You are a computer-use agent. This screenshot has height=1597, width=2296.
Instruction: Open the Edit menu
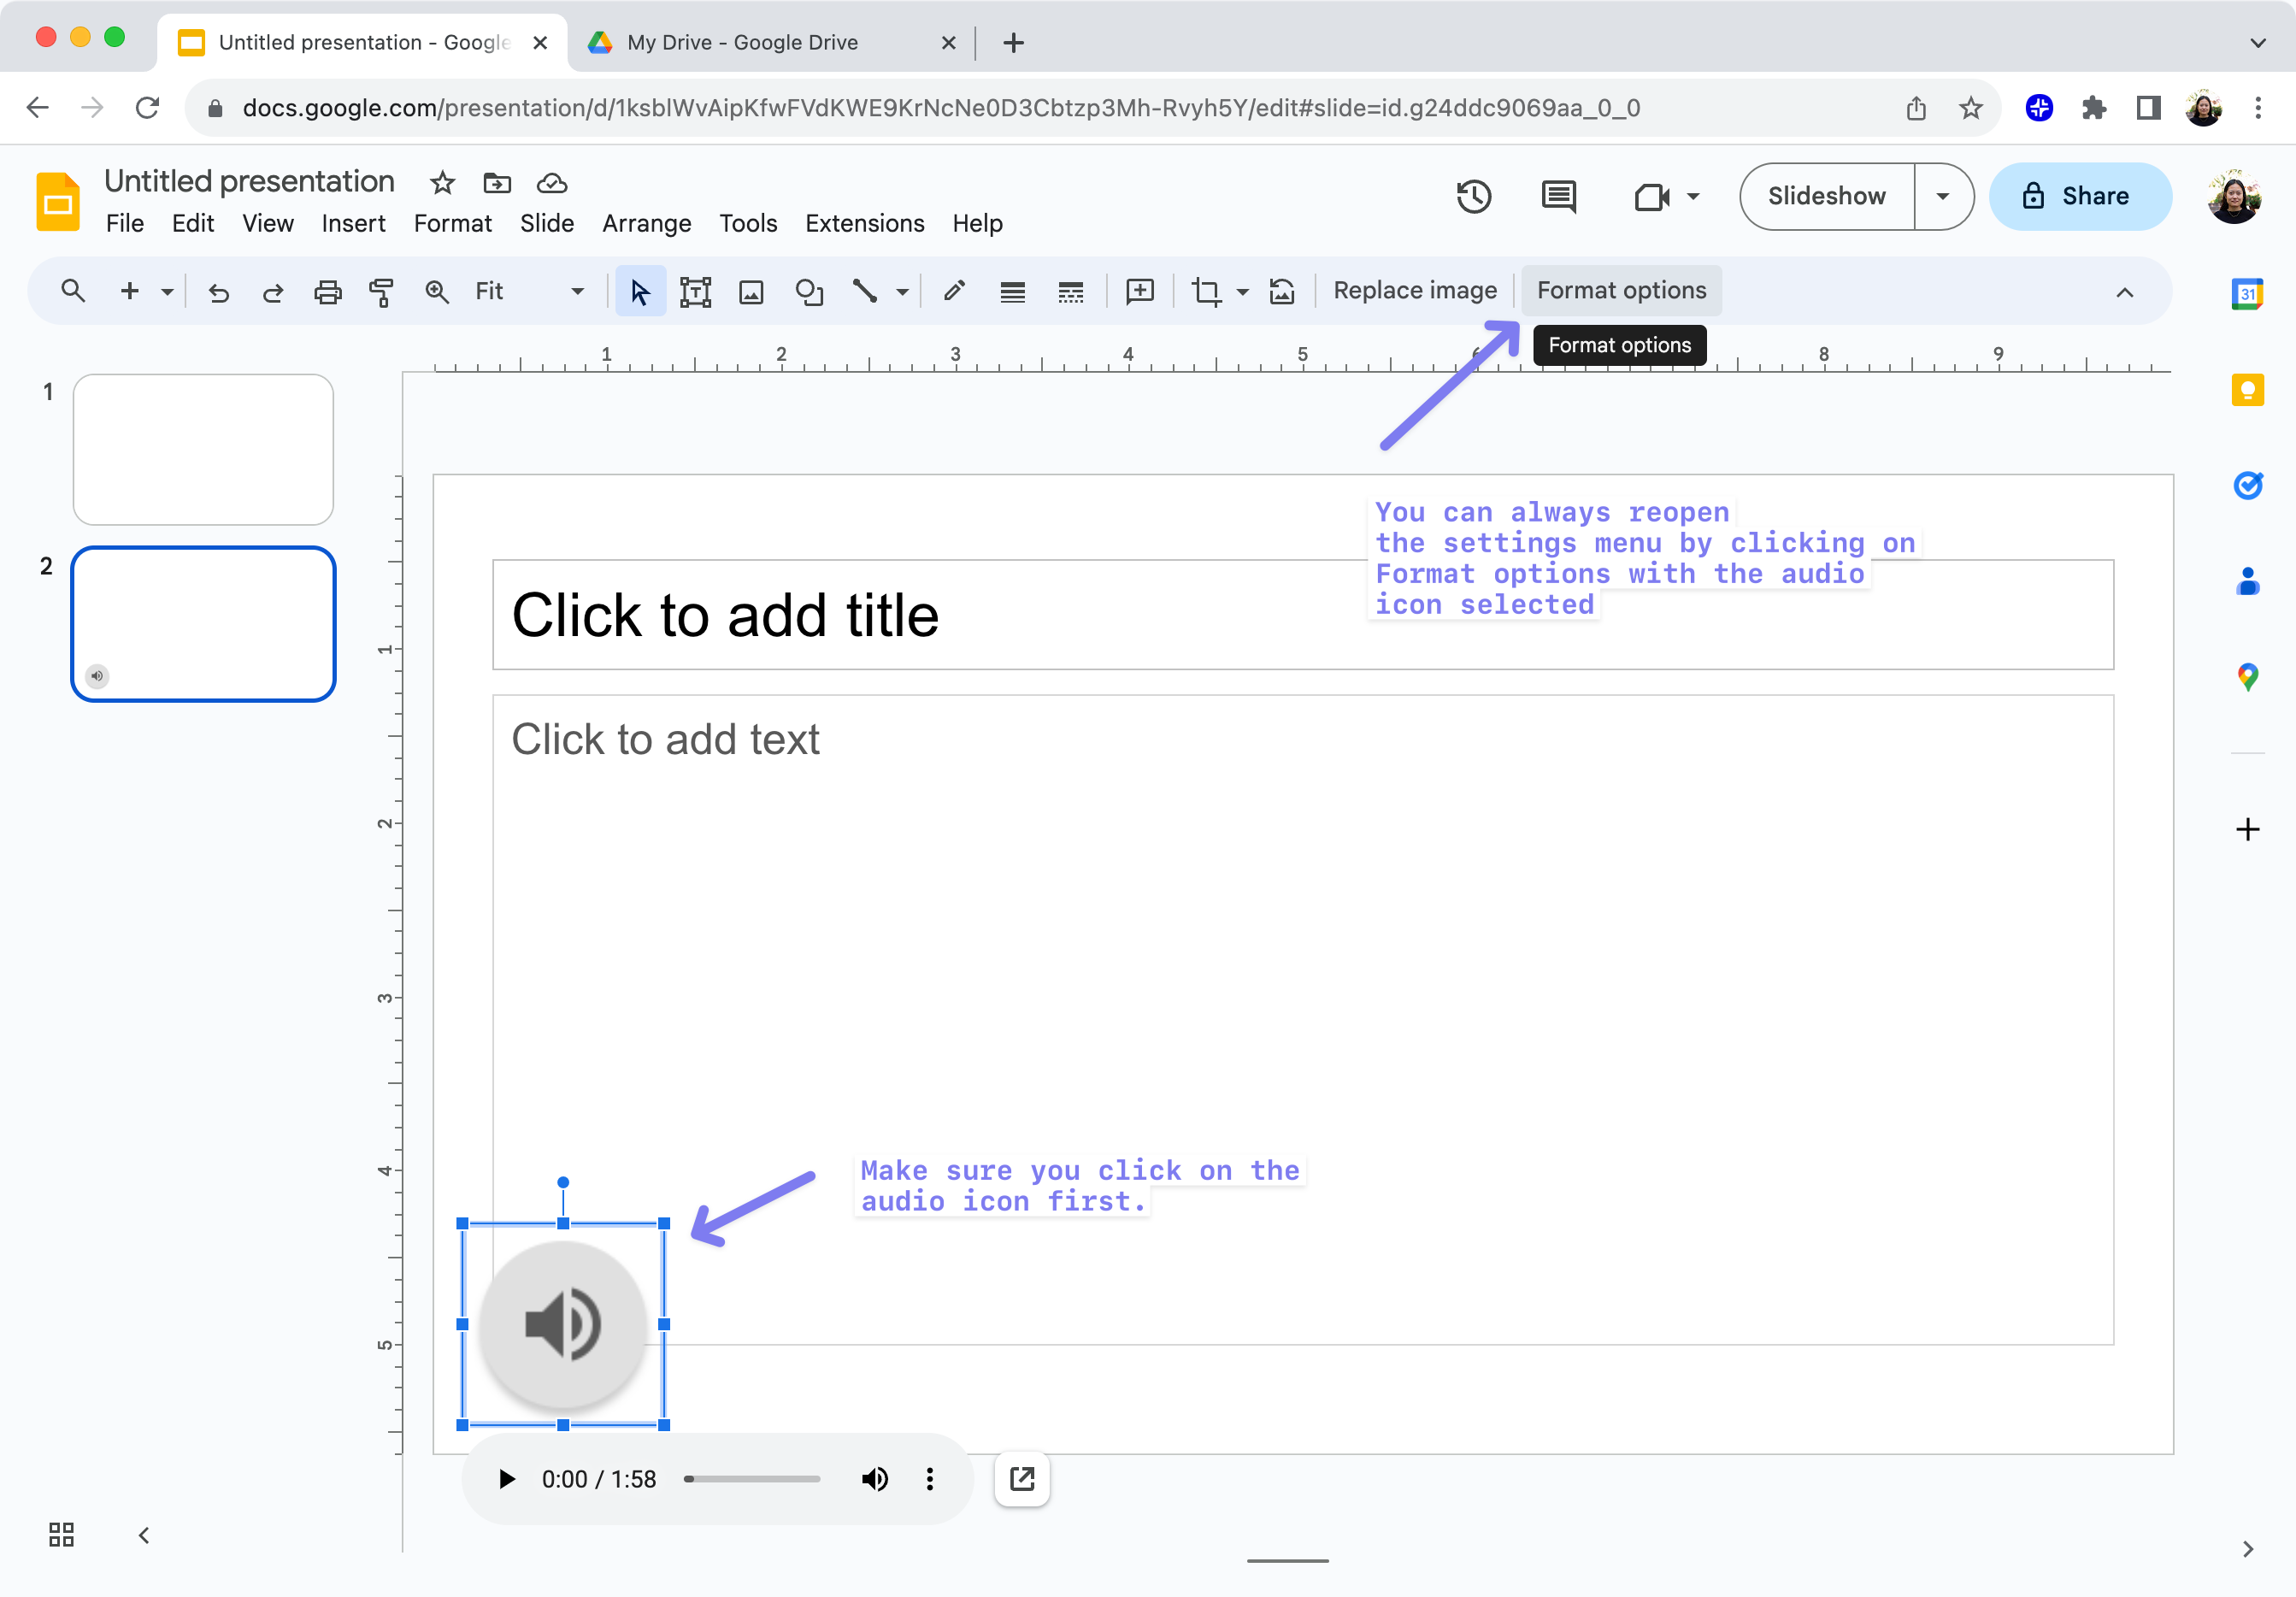pos(193,223)
